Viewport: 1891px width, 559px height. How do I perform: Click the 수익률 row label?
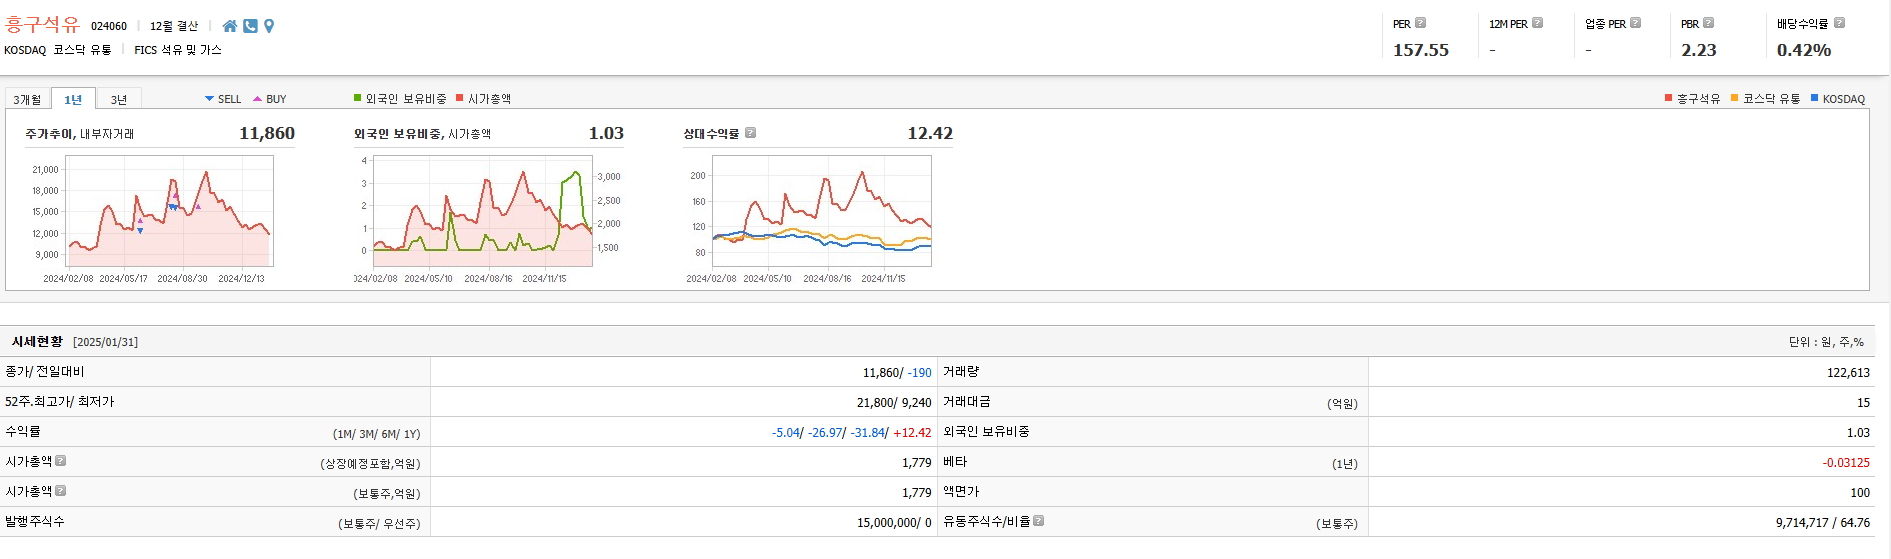point(23,431)
